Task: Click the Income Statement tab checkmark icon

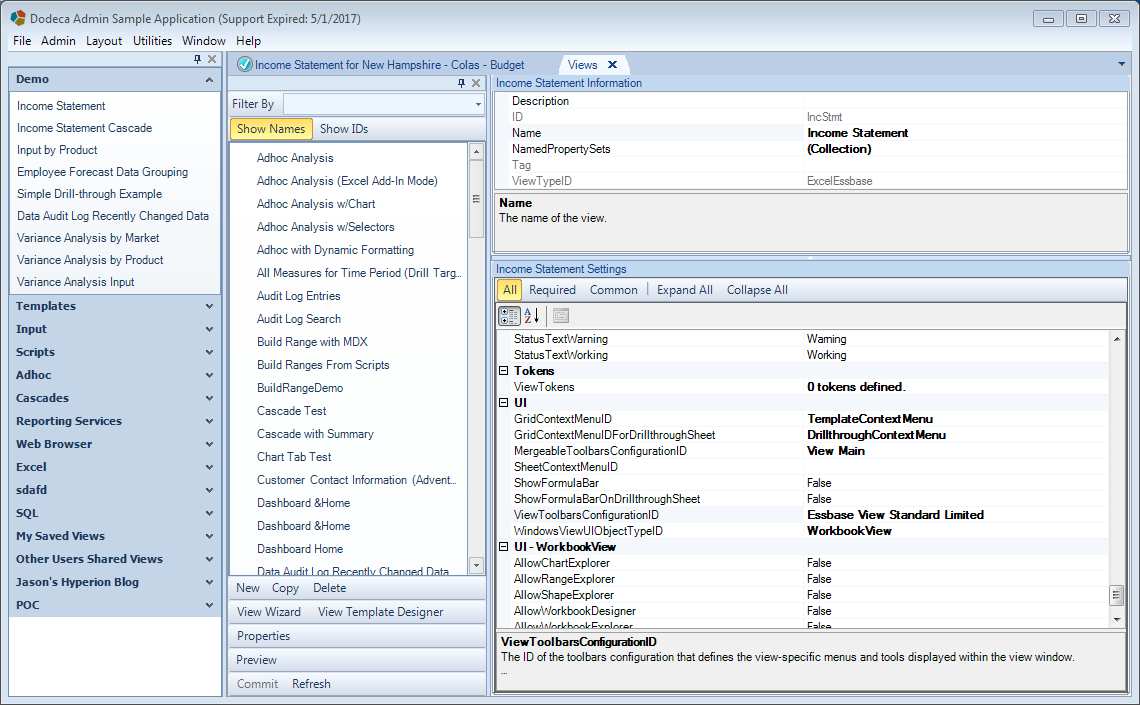Action: [245, 65]
